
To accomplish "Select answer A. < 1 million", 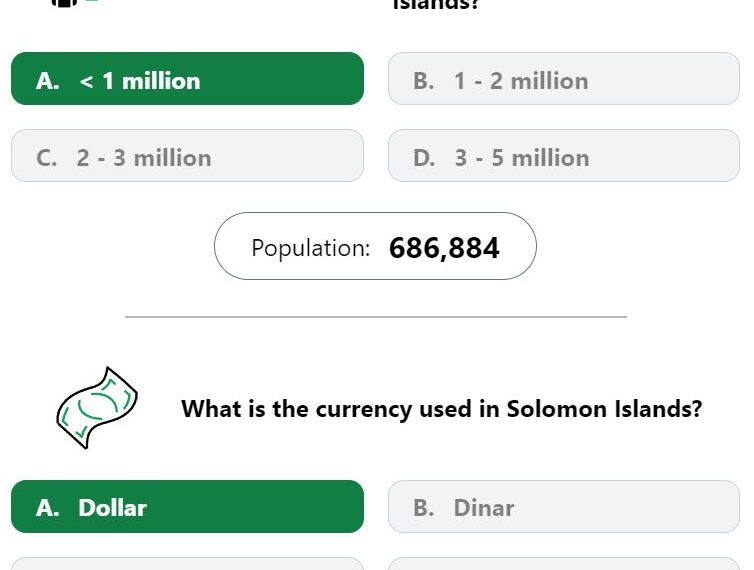I will click(x=187, y=78).
